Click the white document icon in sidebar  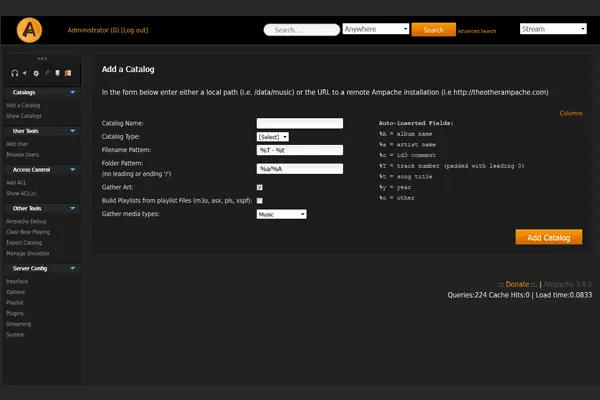[58, 73]
